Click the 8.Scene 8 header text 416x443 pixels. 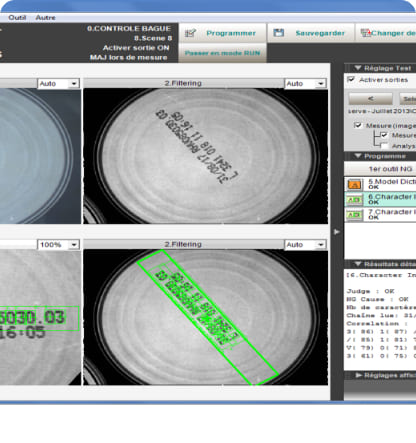tap(153, 38)
